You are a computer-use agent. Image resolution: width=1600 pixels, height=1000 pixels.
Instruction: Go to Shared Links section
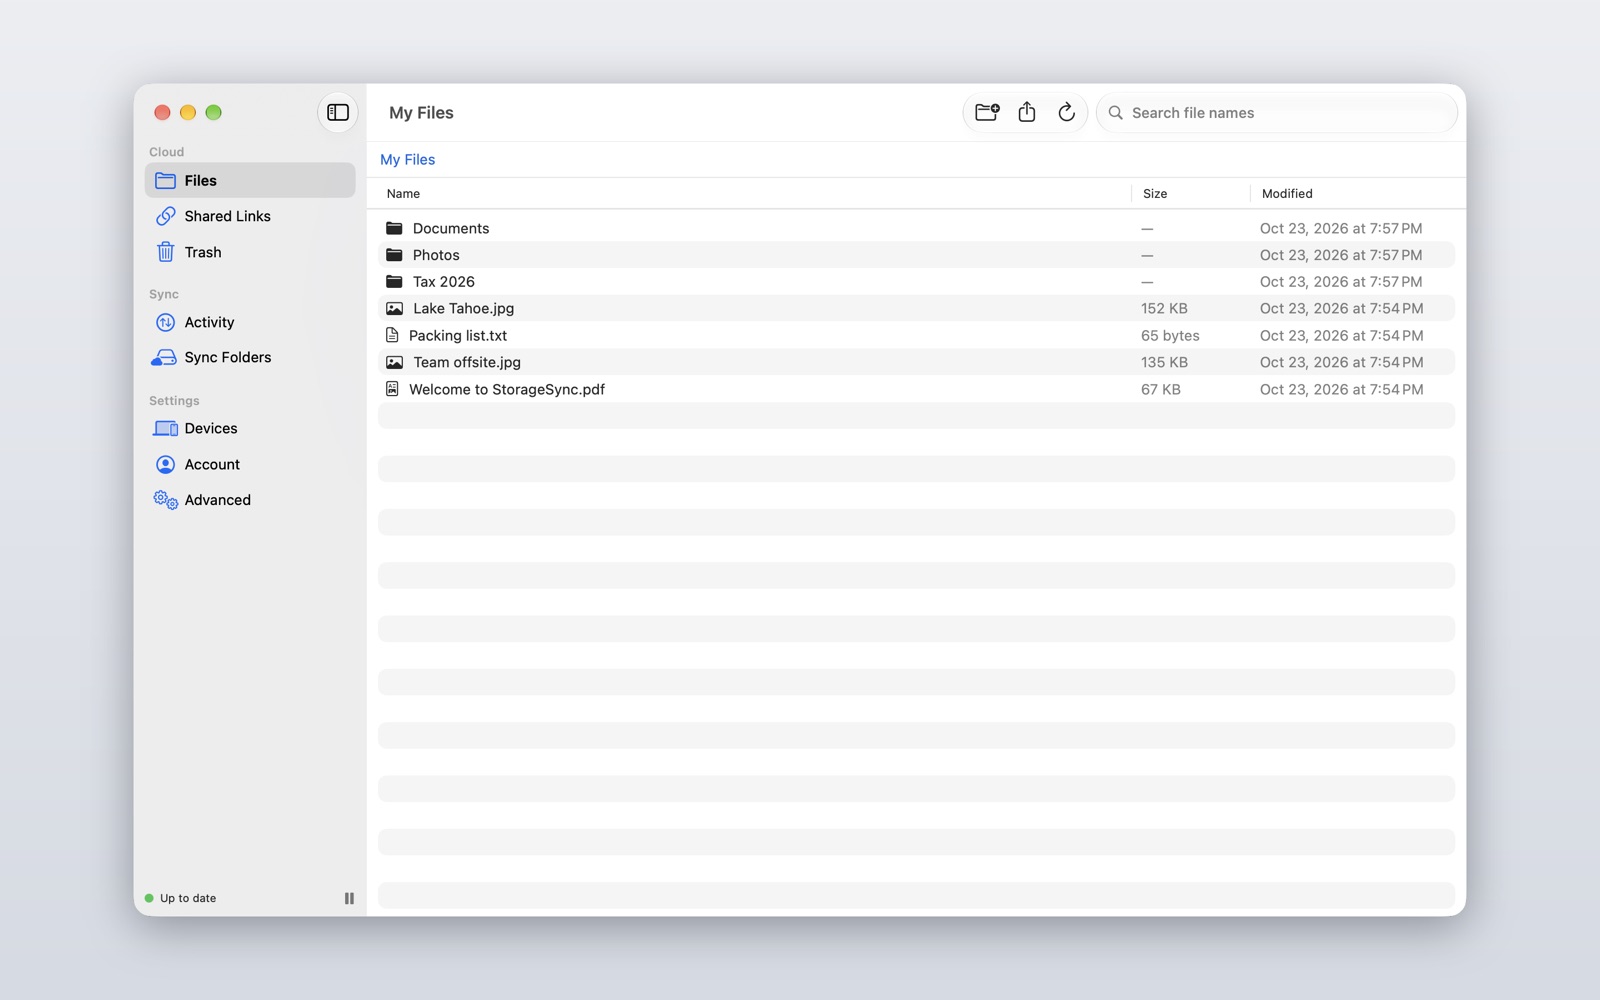[x=250, y=216]
